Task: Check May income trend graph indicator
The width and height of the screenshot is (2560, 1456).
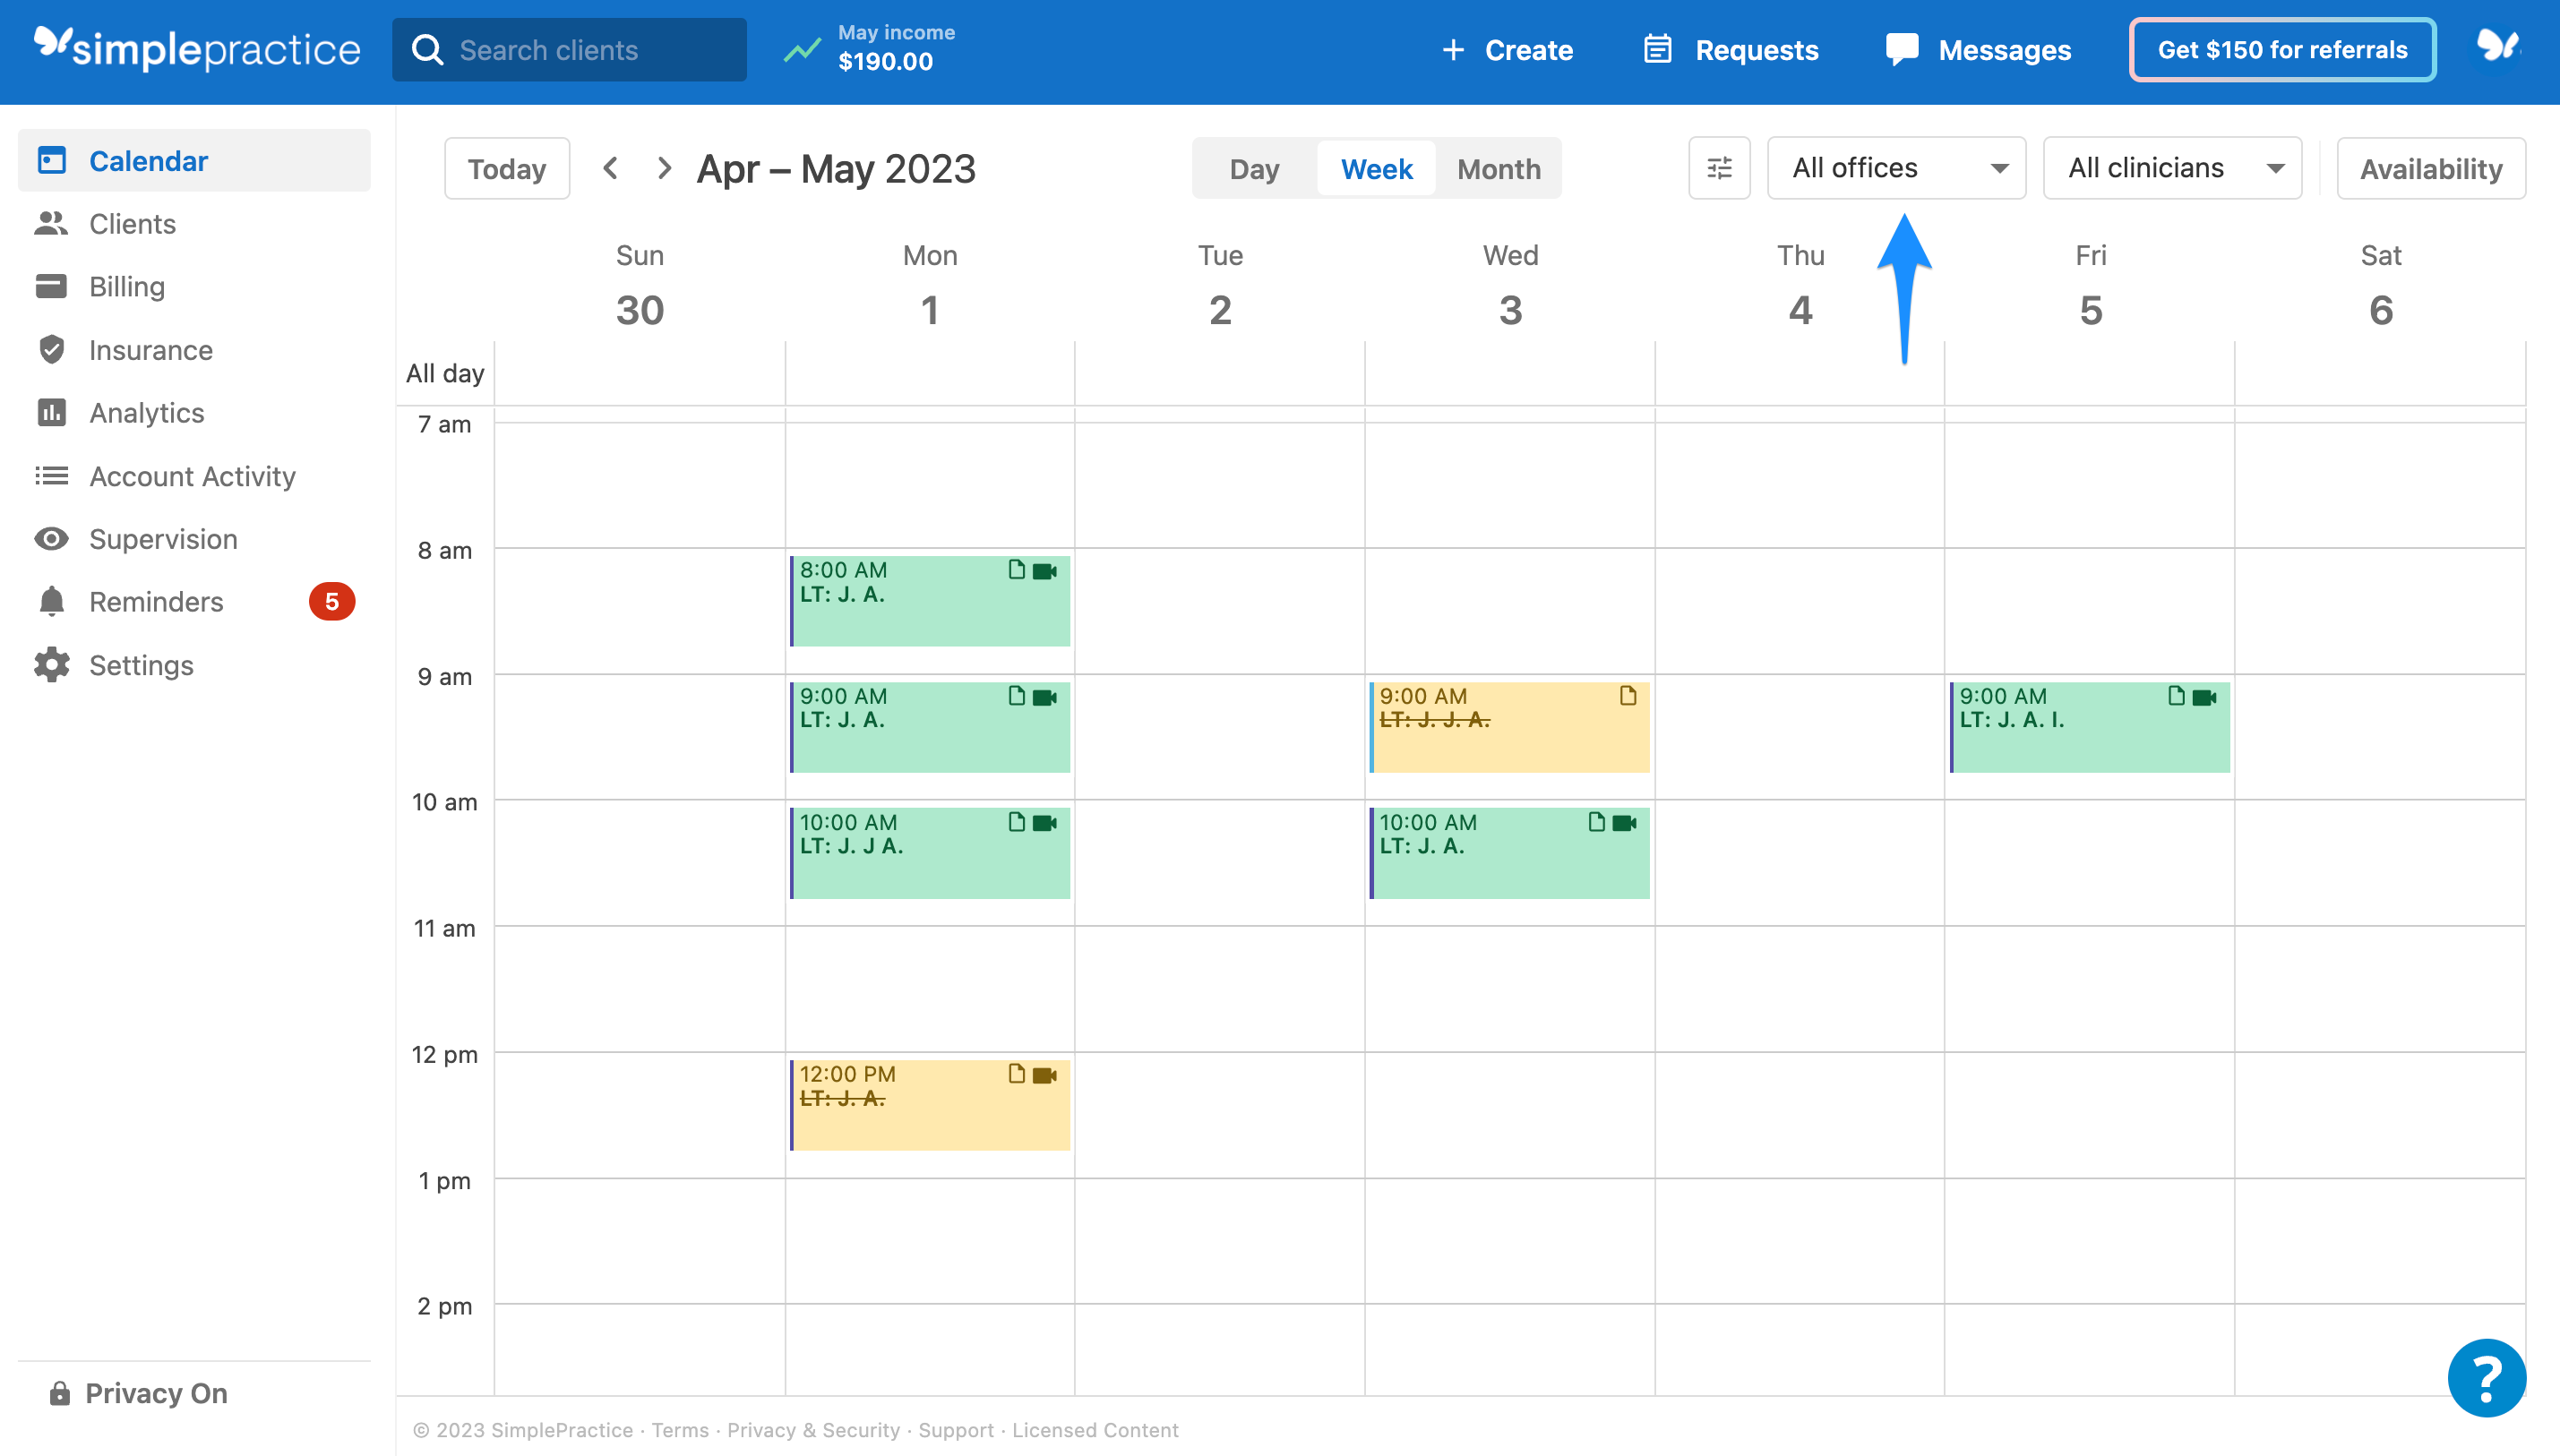Action: click(802, 49)
